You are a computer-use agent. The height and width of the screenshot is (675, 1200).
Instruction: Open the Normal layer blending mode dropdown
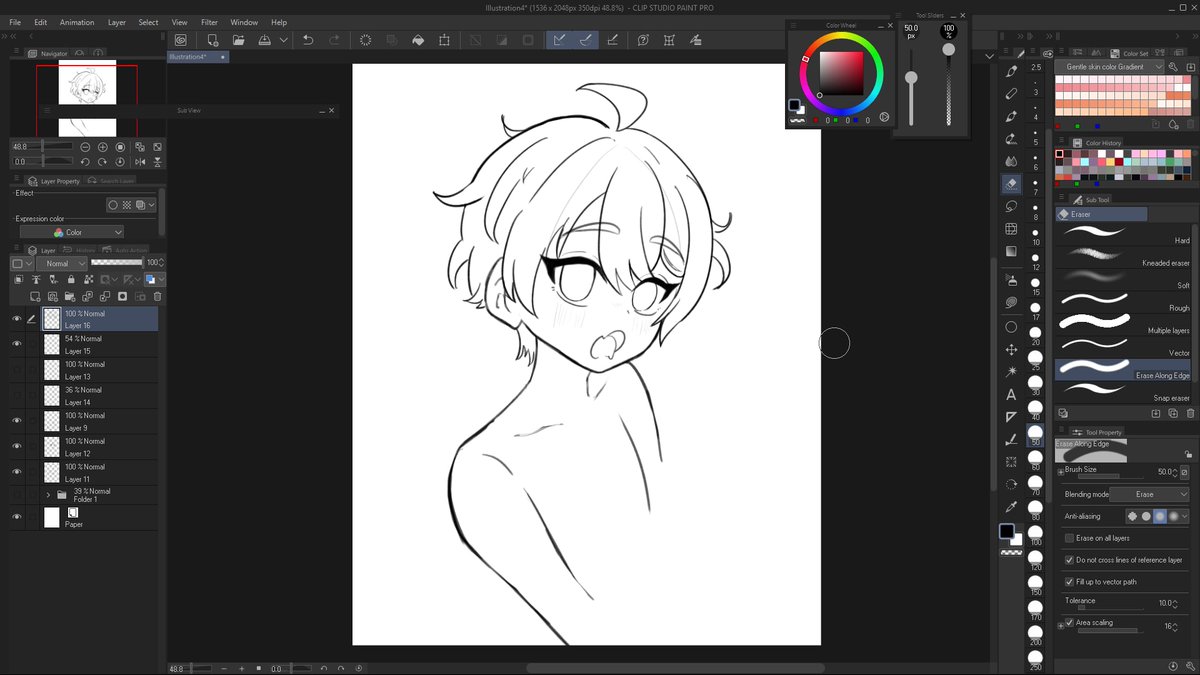point(63,264)
